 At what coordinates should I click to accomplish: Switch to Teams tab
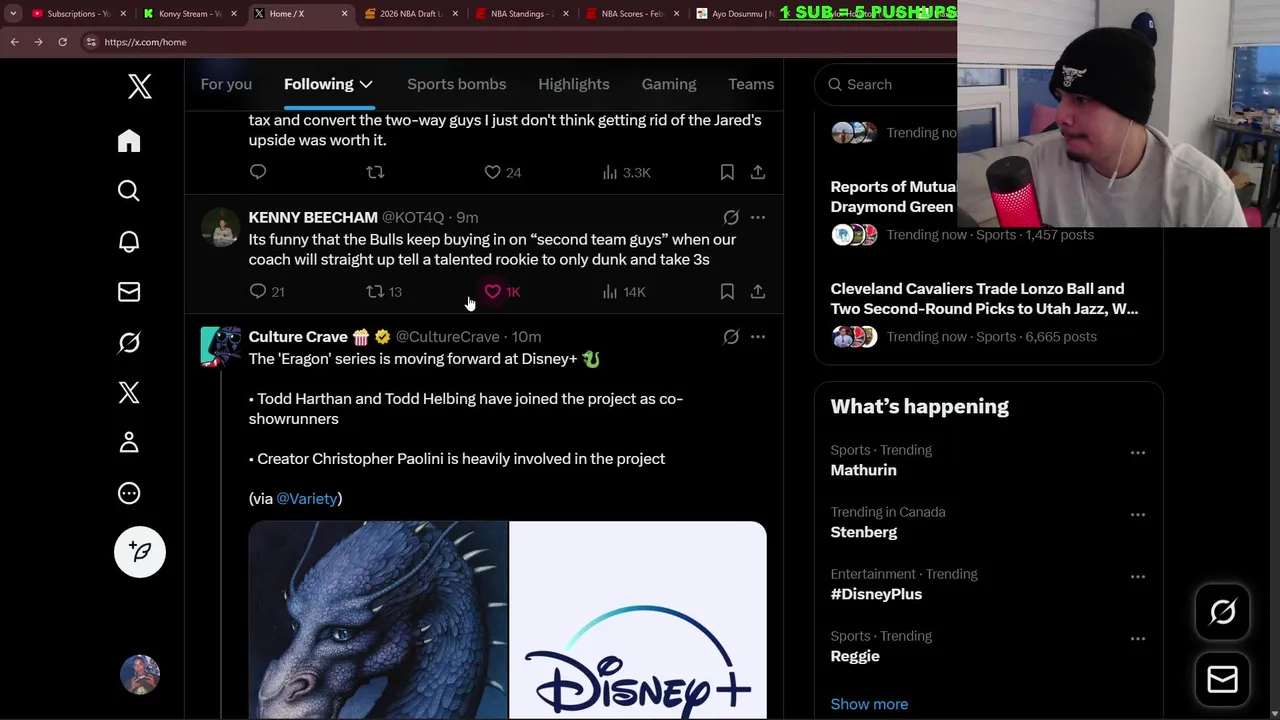(751, 84)
